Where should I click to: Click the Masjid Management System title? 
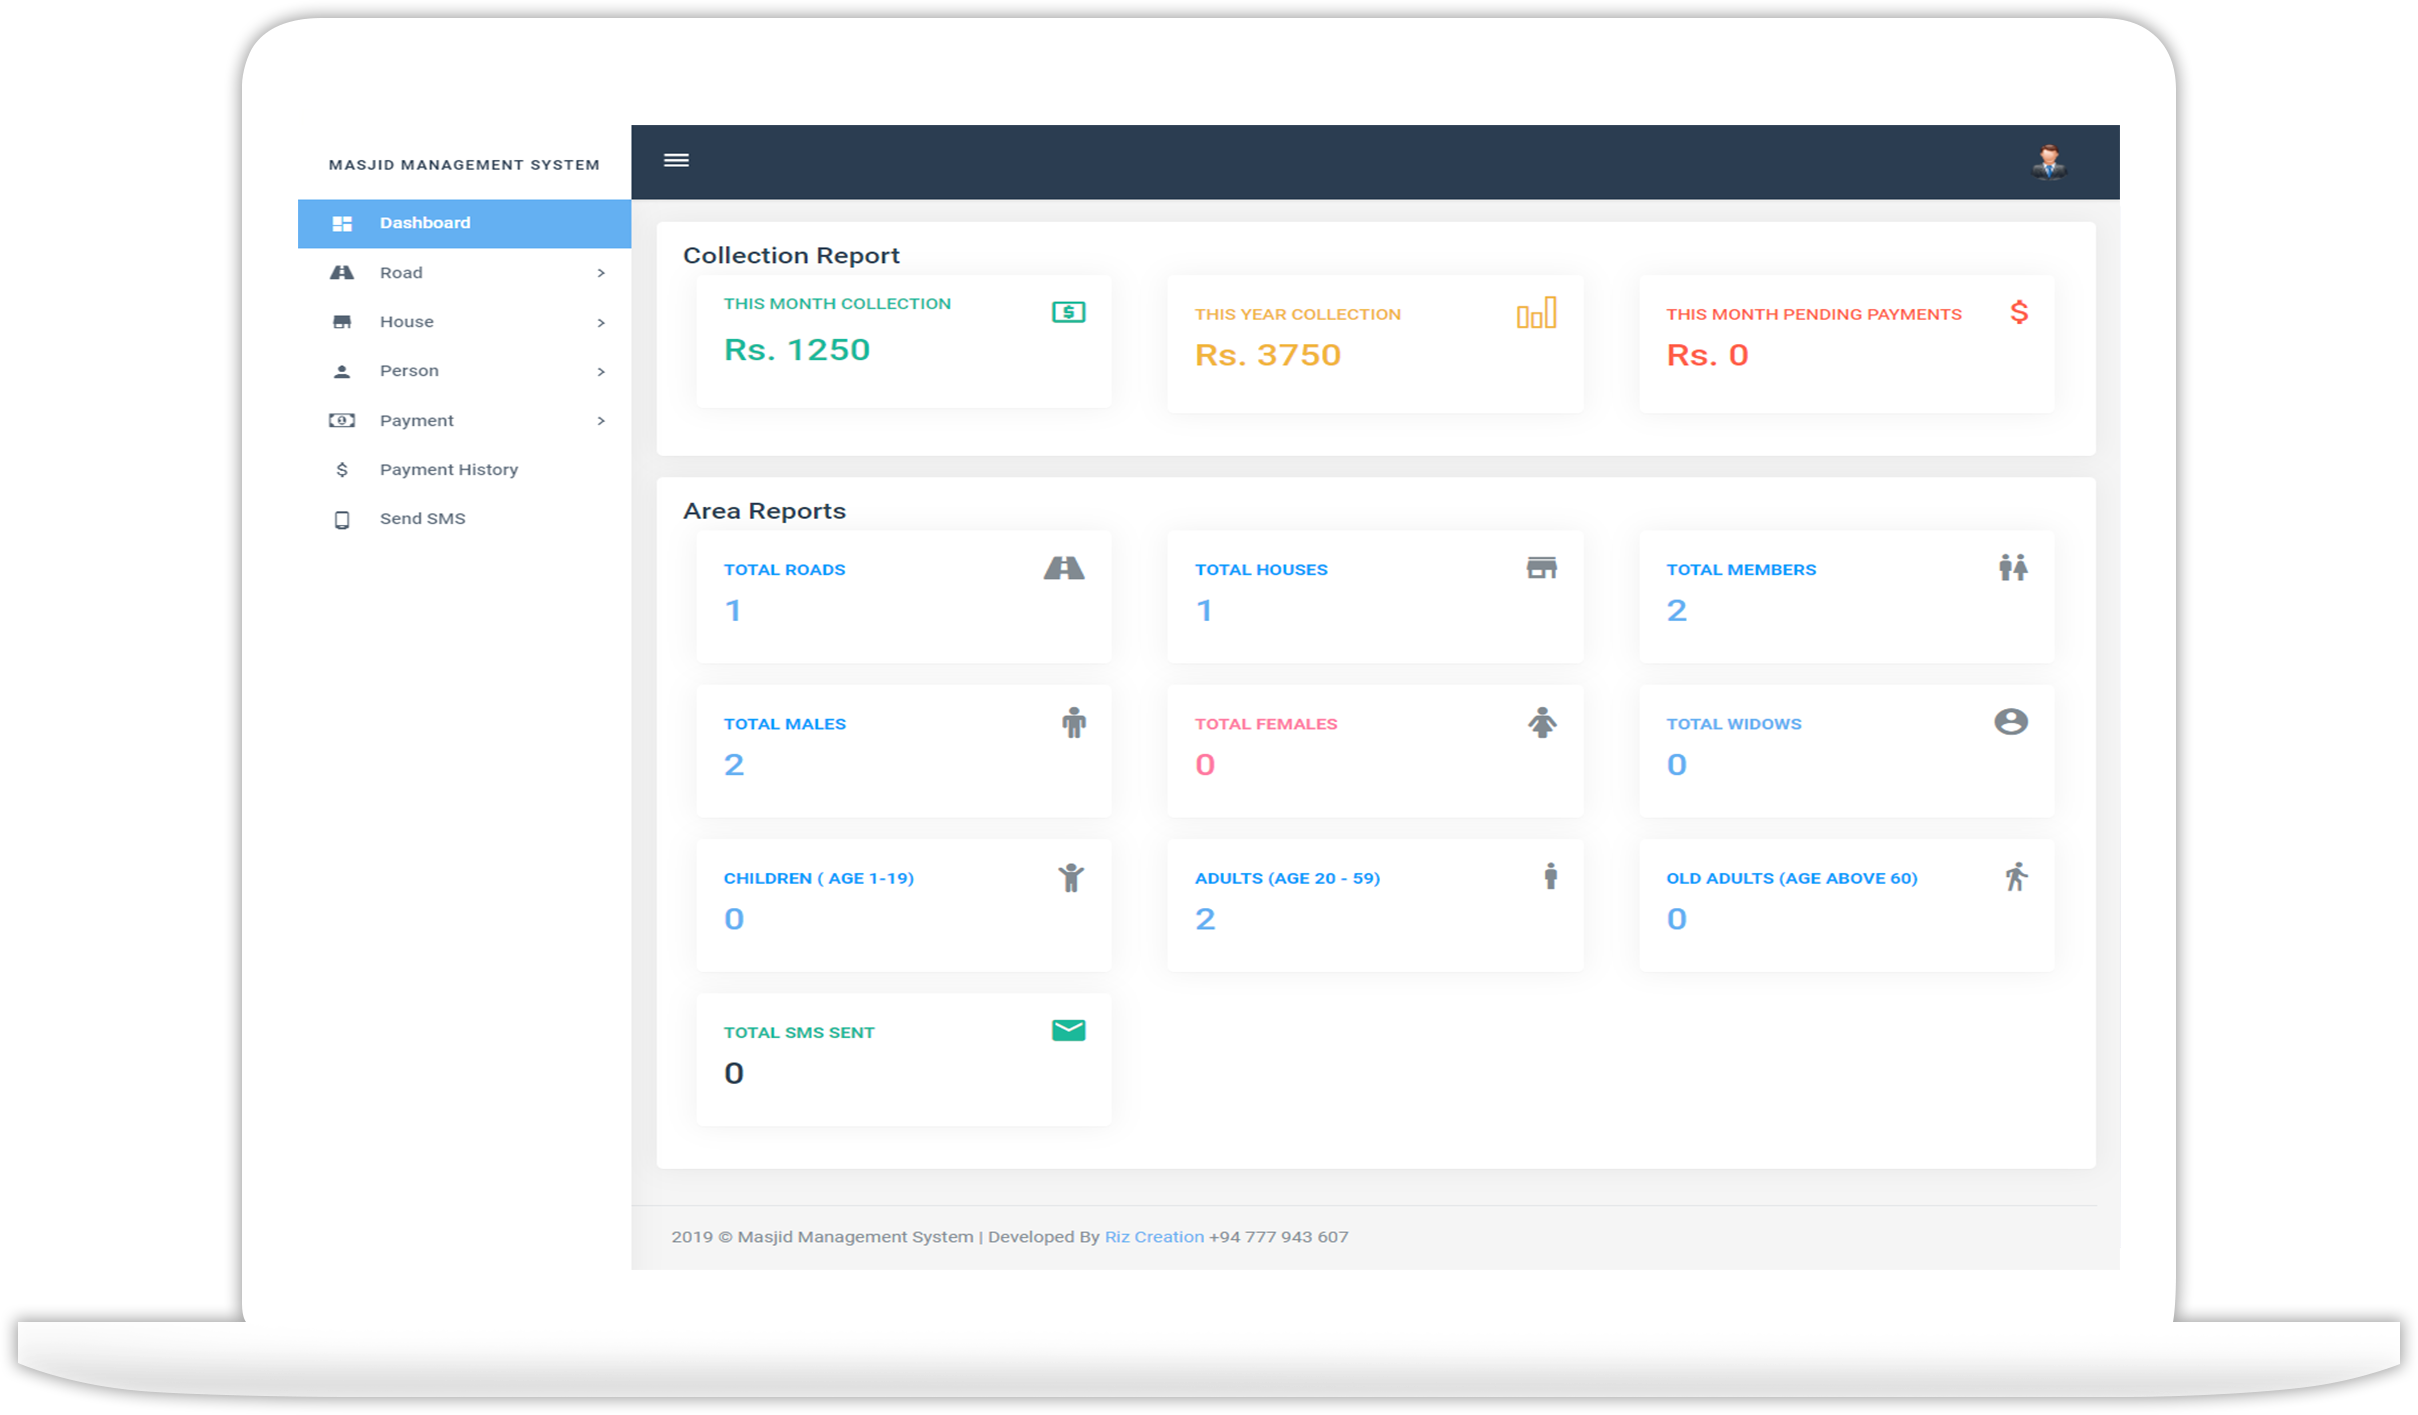464,165
